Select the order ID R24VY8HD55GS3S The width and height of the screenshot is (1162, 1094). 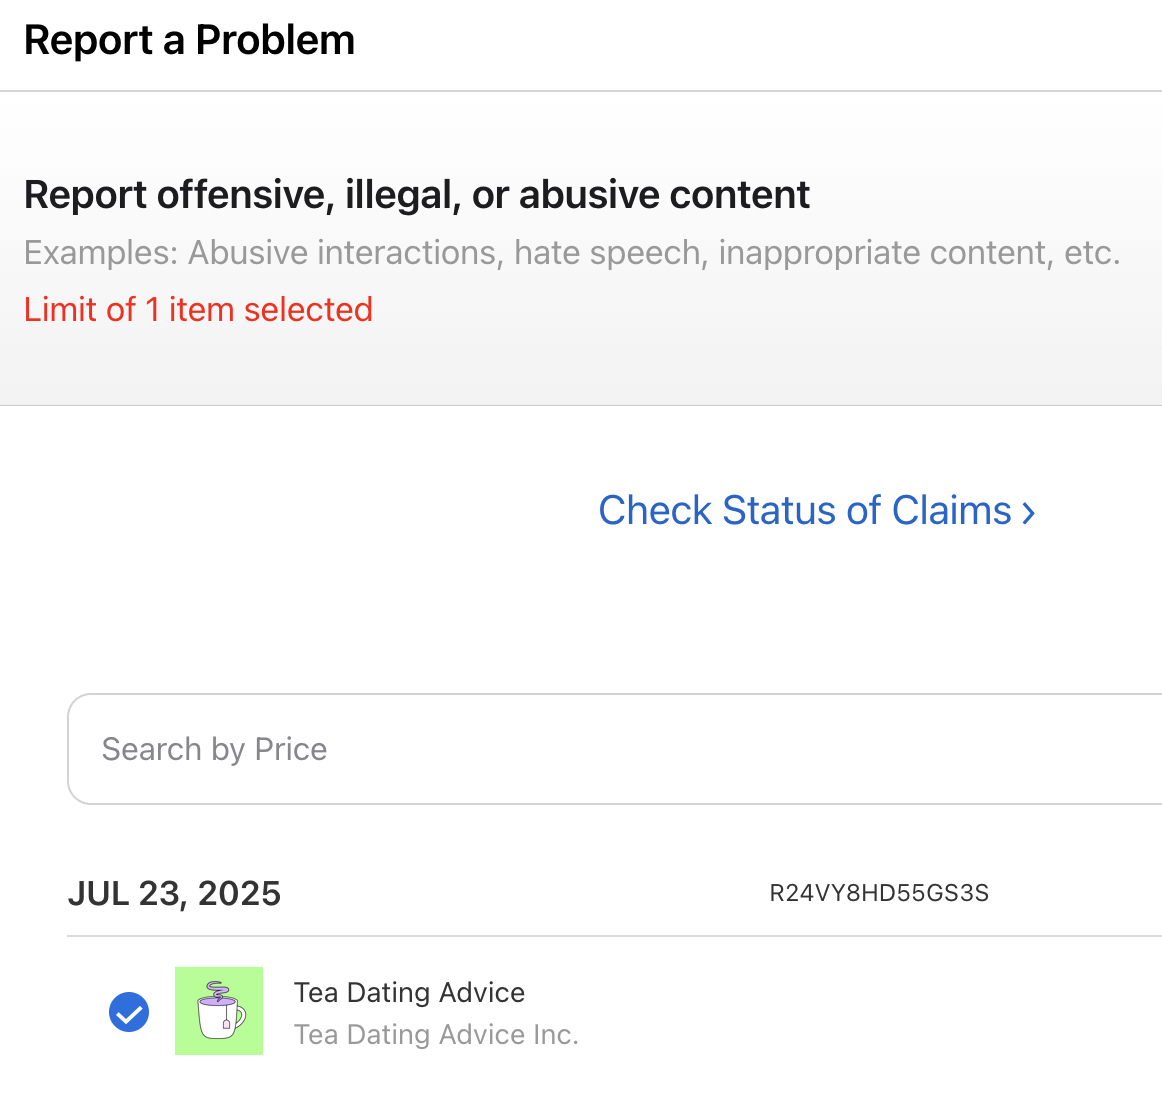pos(879,893)
